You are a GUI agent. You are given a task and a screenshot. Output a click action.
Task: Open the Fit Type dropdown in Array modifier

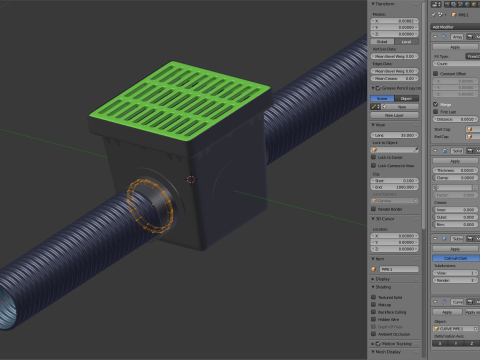pyautogui.click(x=472, y=56)
